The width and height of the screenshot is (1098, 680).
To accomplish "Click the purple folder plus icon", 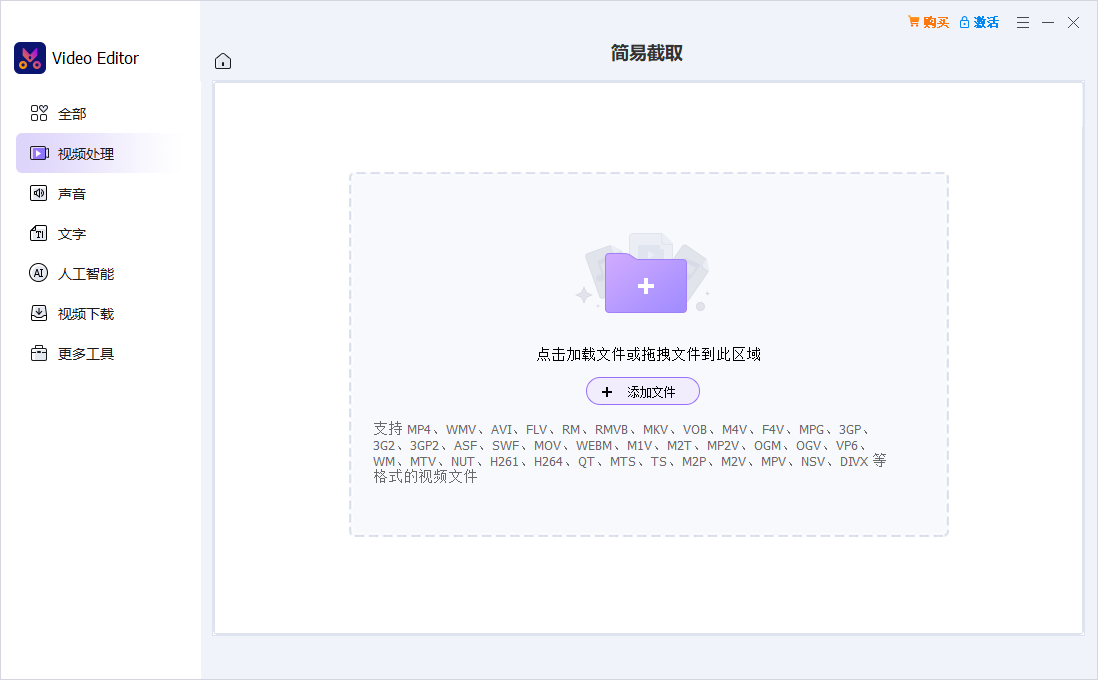I will 645,283.
